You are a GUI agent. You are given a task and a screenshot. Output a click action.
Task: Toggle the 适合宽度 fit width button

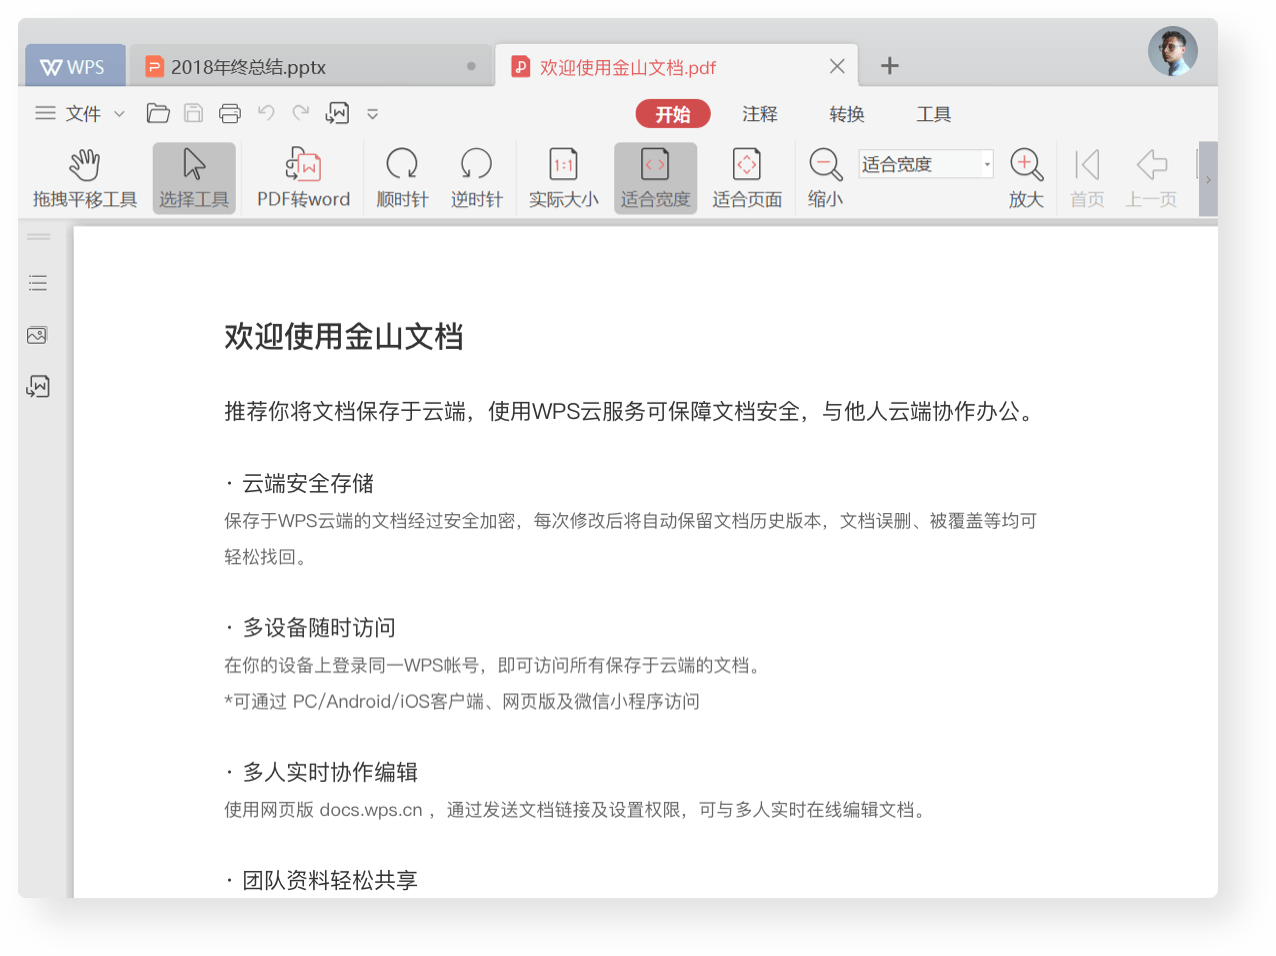coord(655,178)
